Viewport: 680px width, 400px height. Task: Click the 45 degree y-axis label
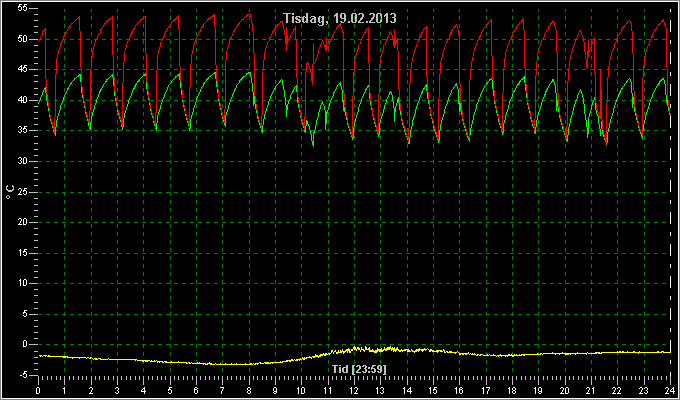[23, 69]
